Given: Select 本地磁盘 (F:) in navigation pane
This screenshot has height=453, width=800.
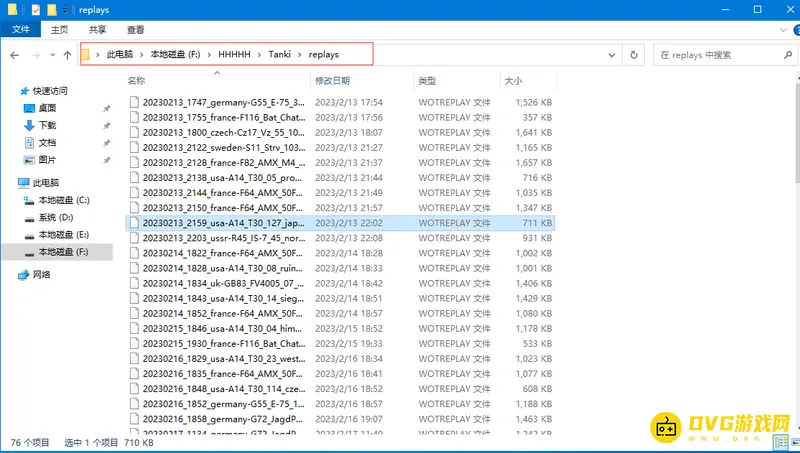Looking at the screenshot, I should click(58, 252).
